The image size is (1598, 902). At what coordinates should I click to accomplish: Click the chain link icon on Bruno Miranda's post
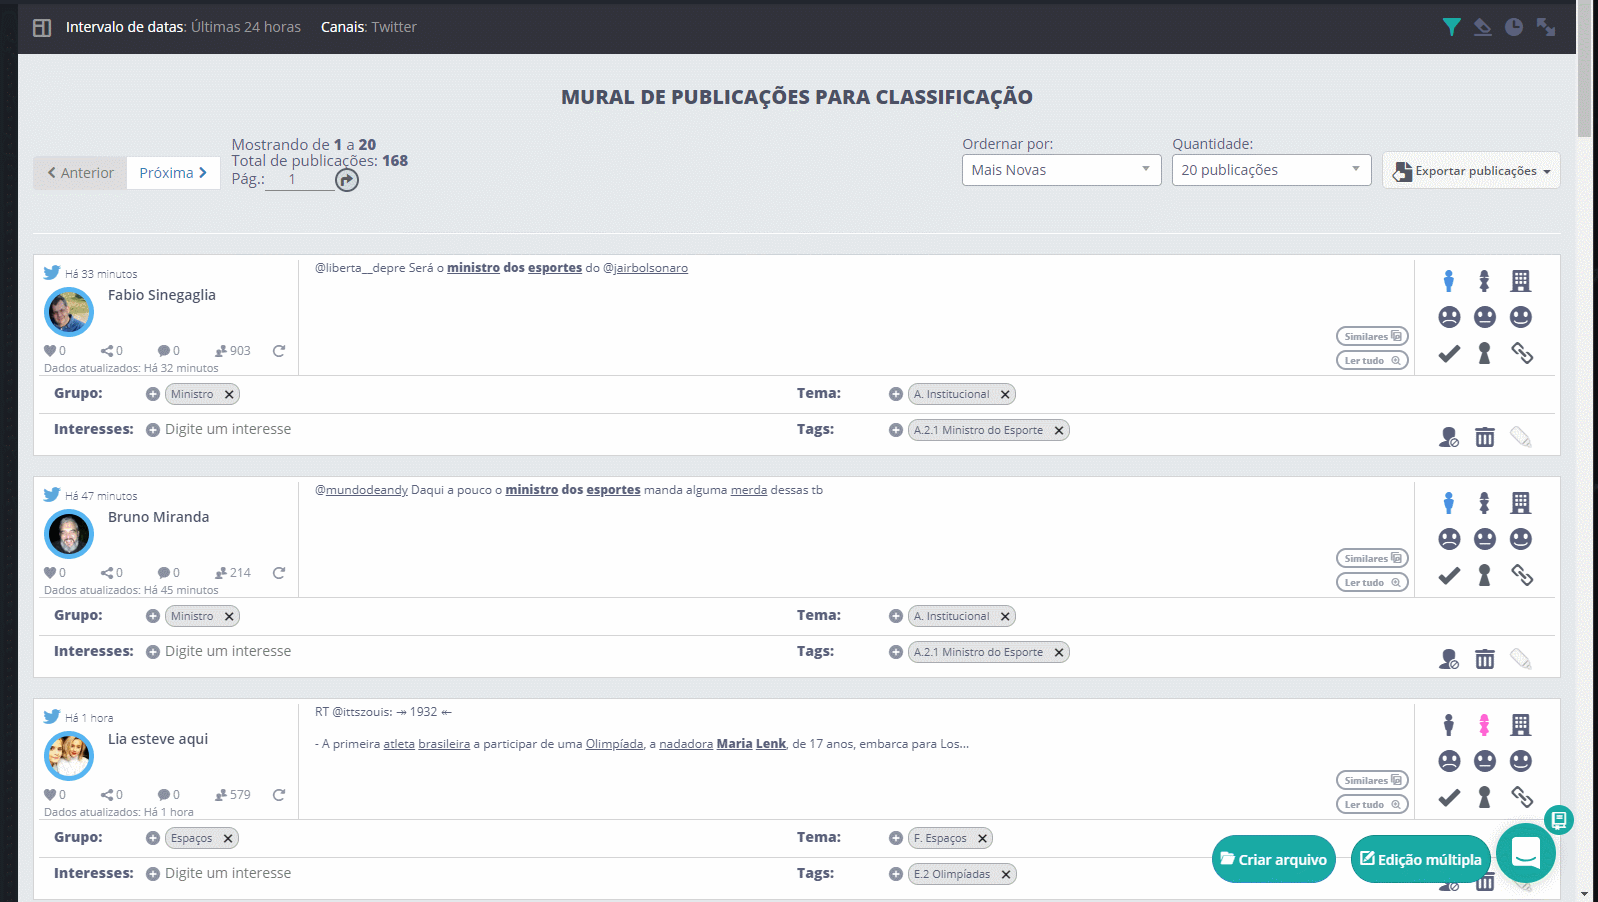1521,575
